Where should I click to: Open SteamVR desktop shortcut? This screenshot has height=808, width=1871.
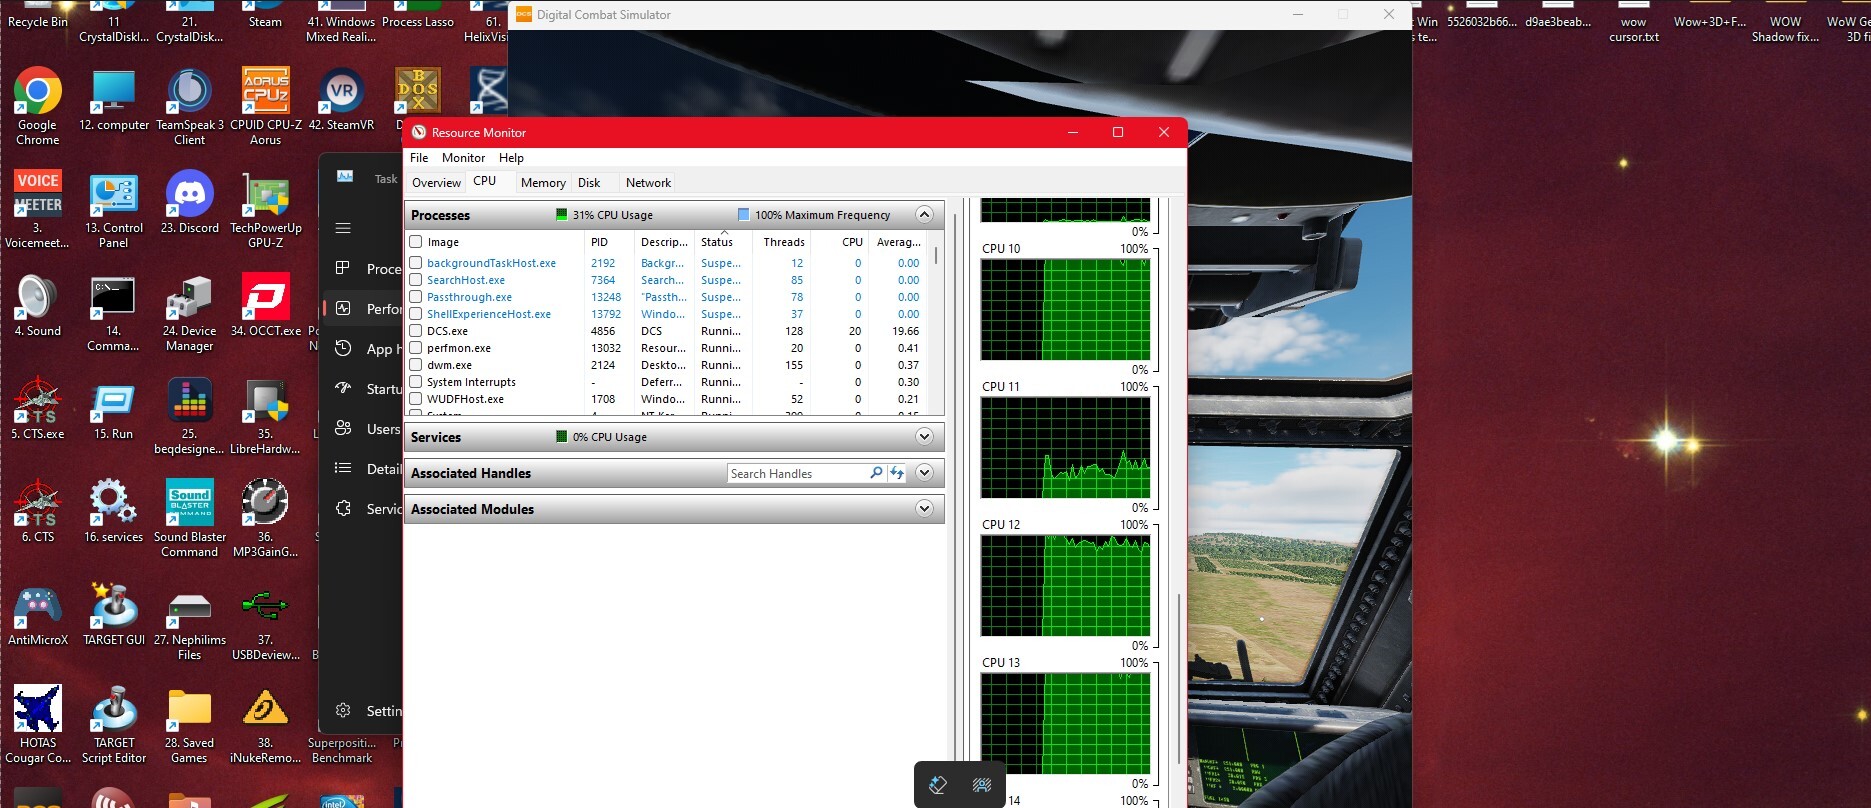pos(341,100)
